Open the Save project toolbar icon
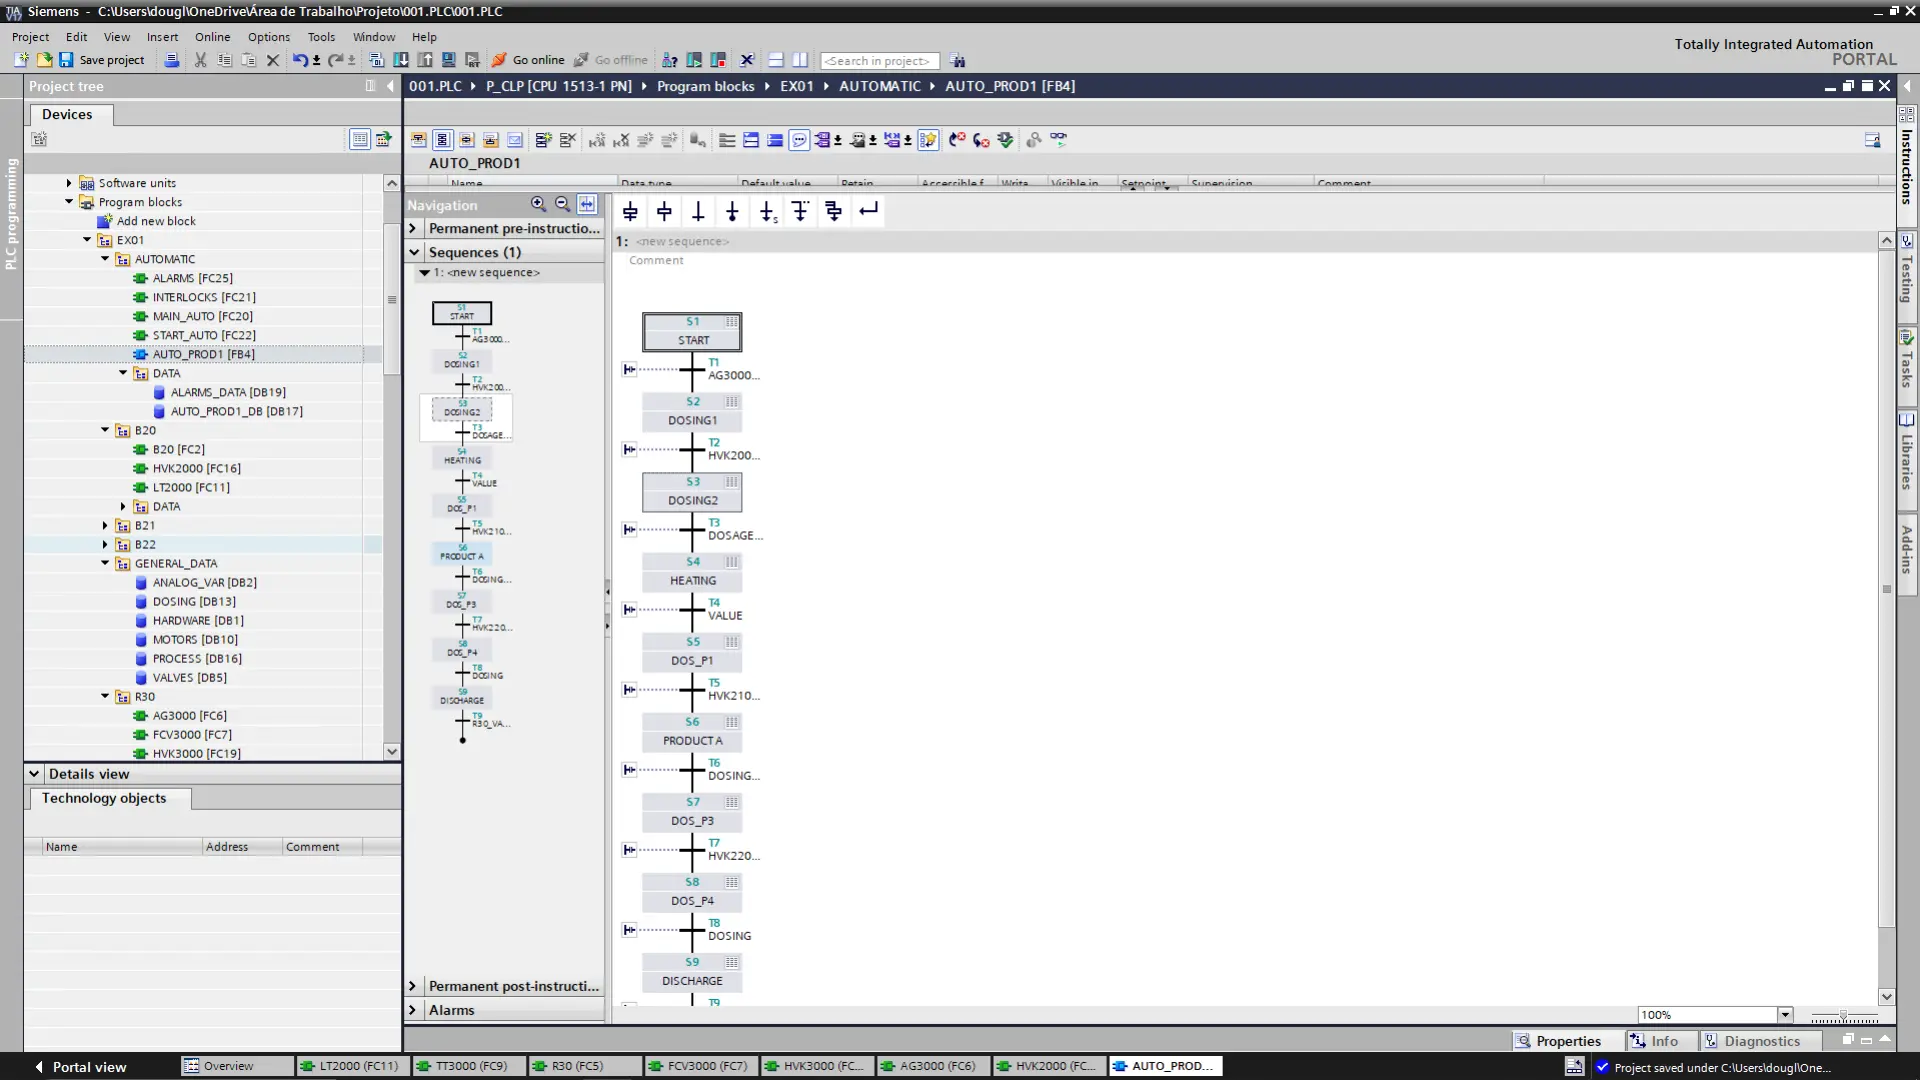Screen dimensions: 1920x1080 66,60
